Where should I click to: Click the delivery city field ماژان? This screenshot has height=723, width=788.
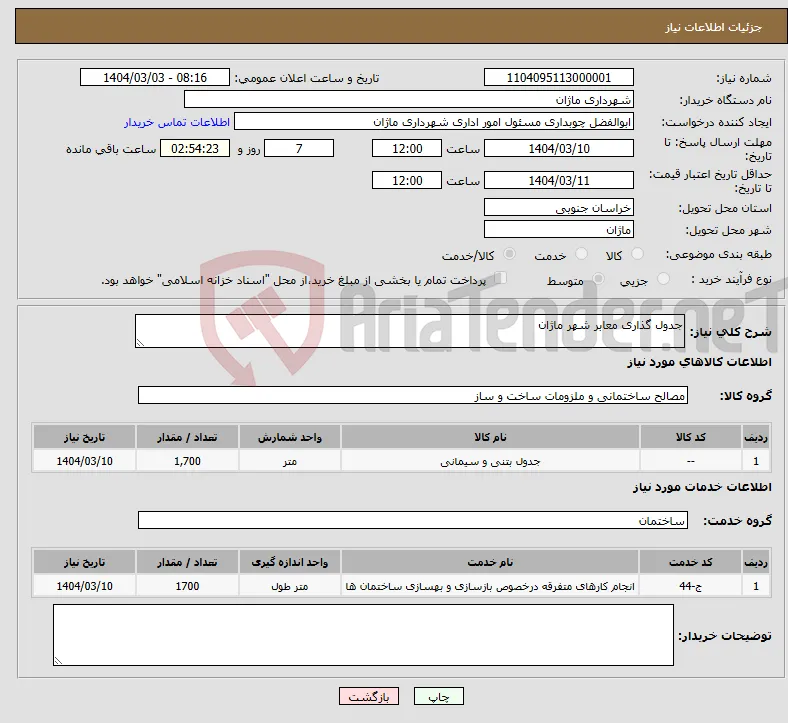point(559,230)
